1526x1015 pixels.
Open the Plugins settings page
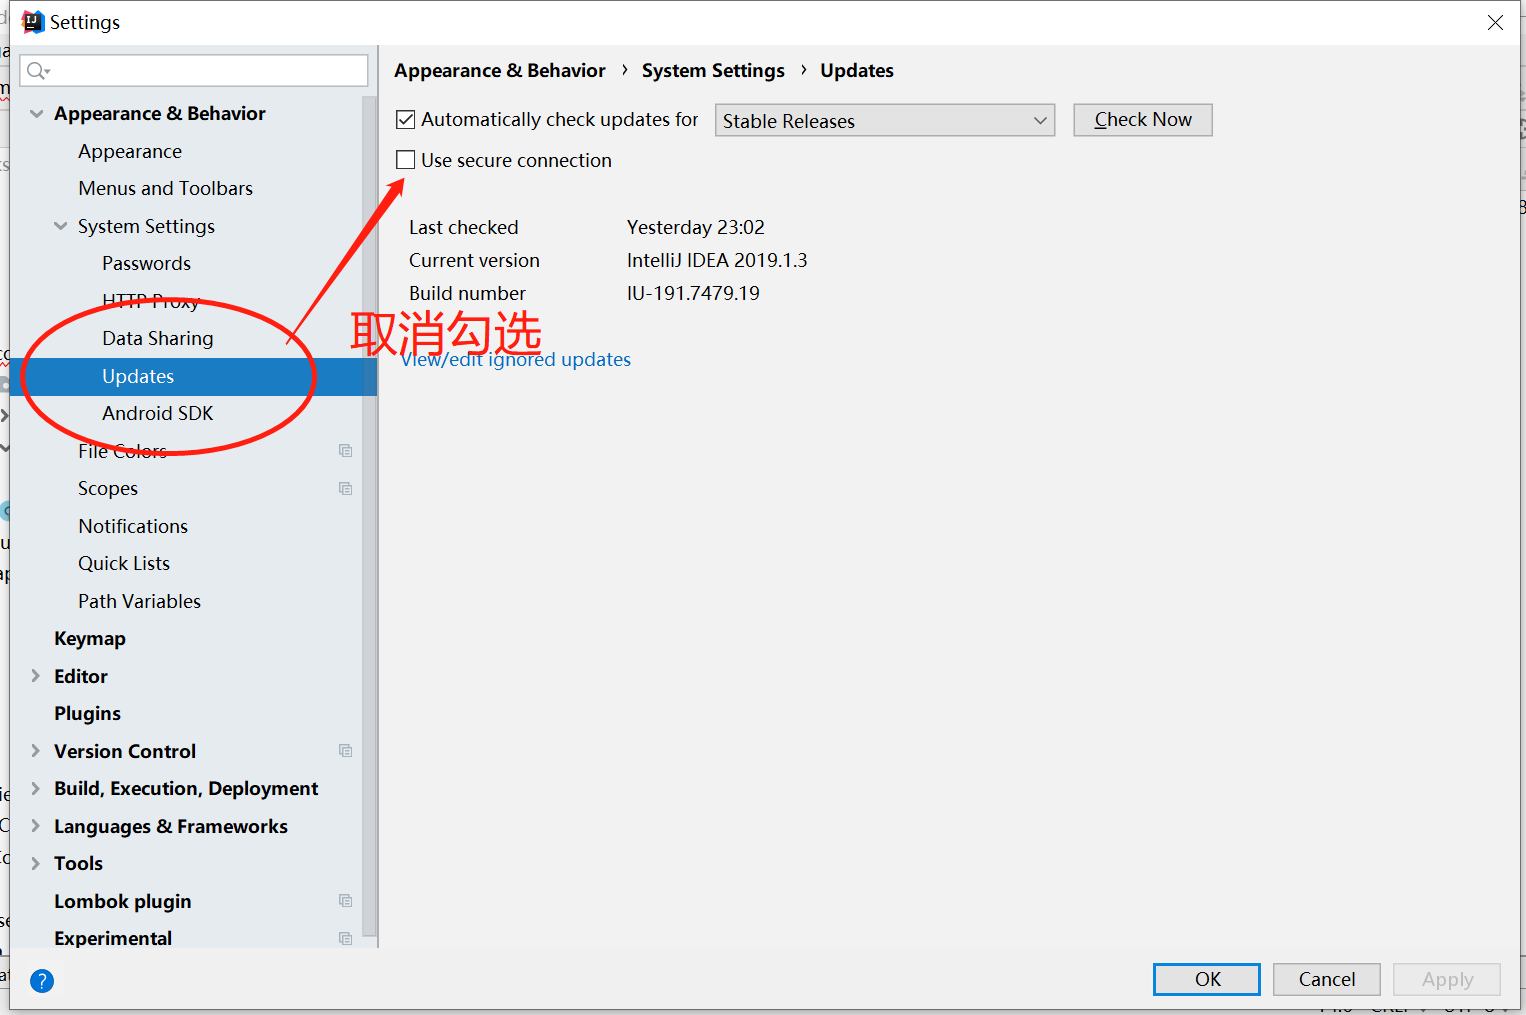coord(88,714)
